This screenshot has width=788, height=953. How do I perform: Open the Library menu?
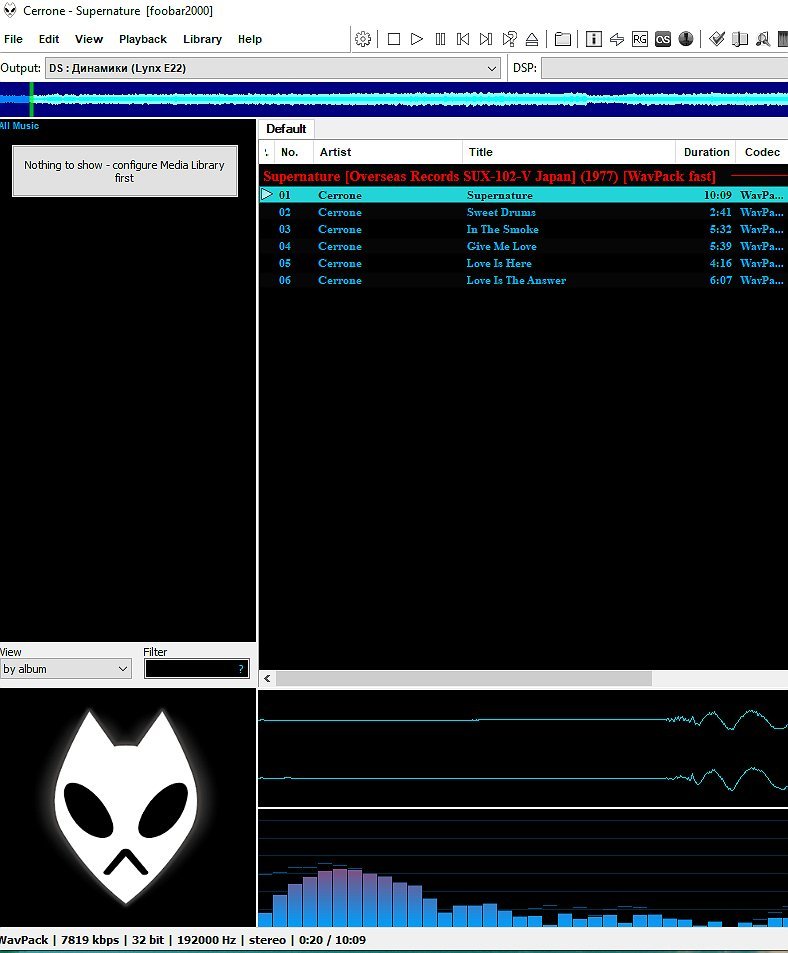[x=202, y=39]
